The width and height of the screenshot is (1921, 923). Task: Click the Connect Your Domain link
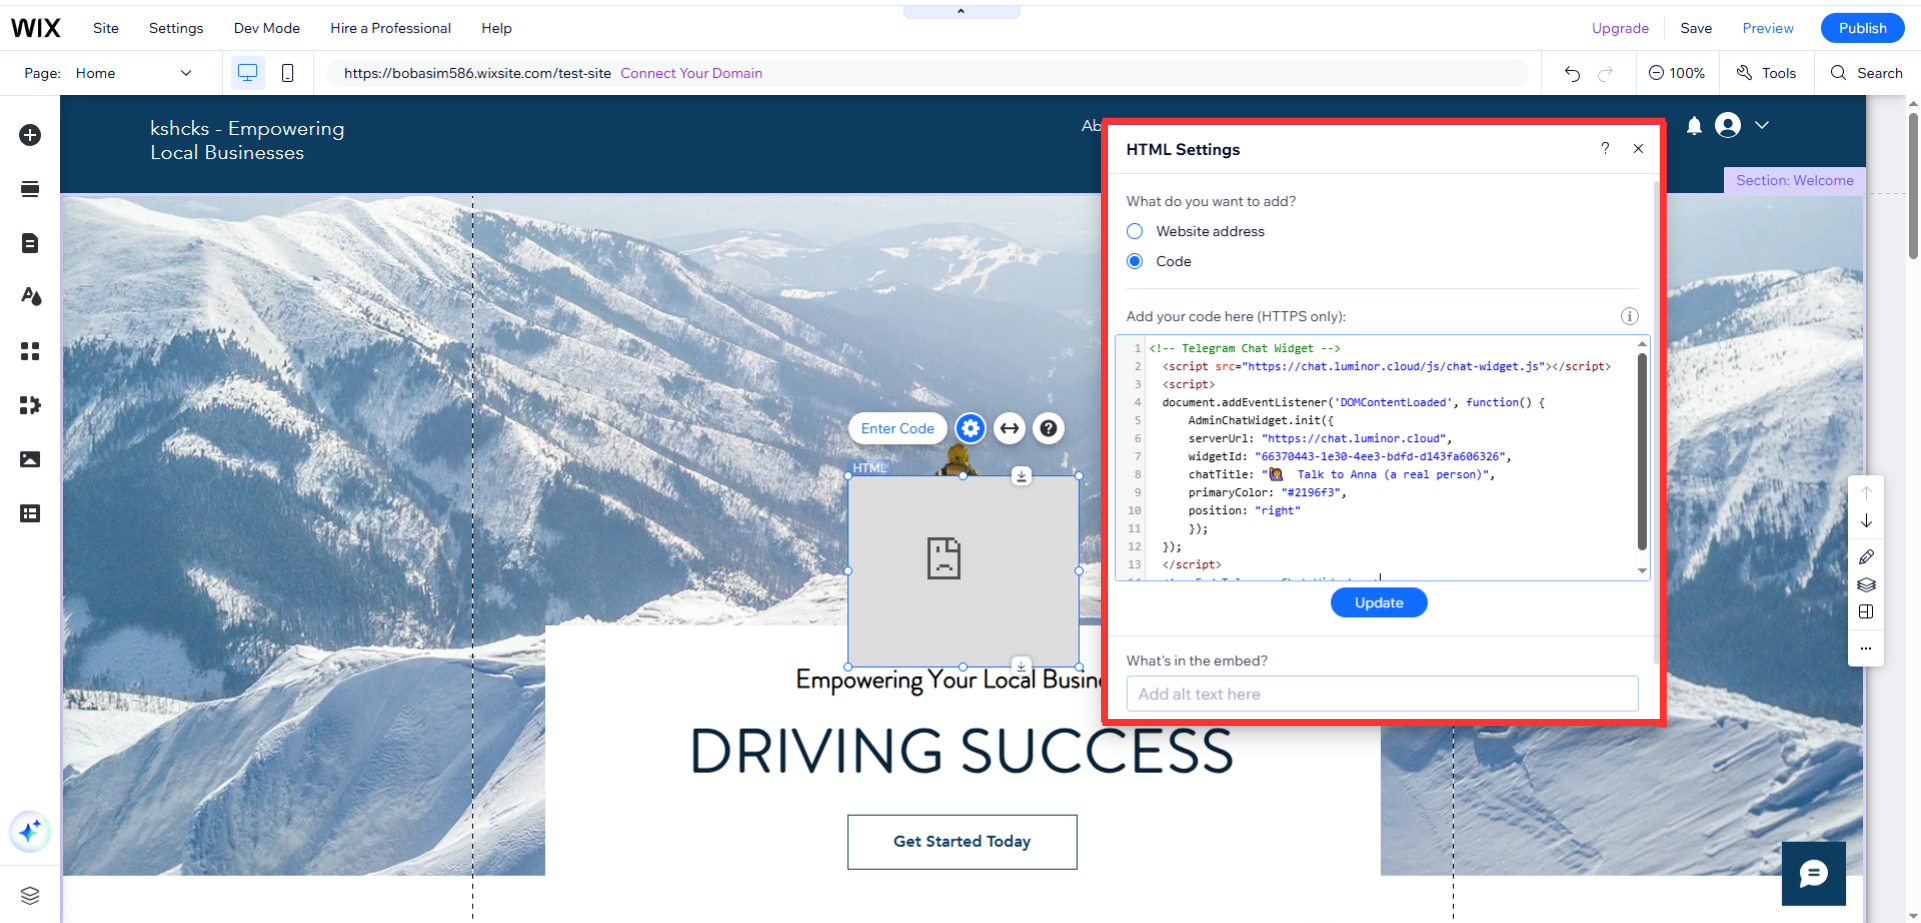[x=691, y=73]
